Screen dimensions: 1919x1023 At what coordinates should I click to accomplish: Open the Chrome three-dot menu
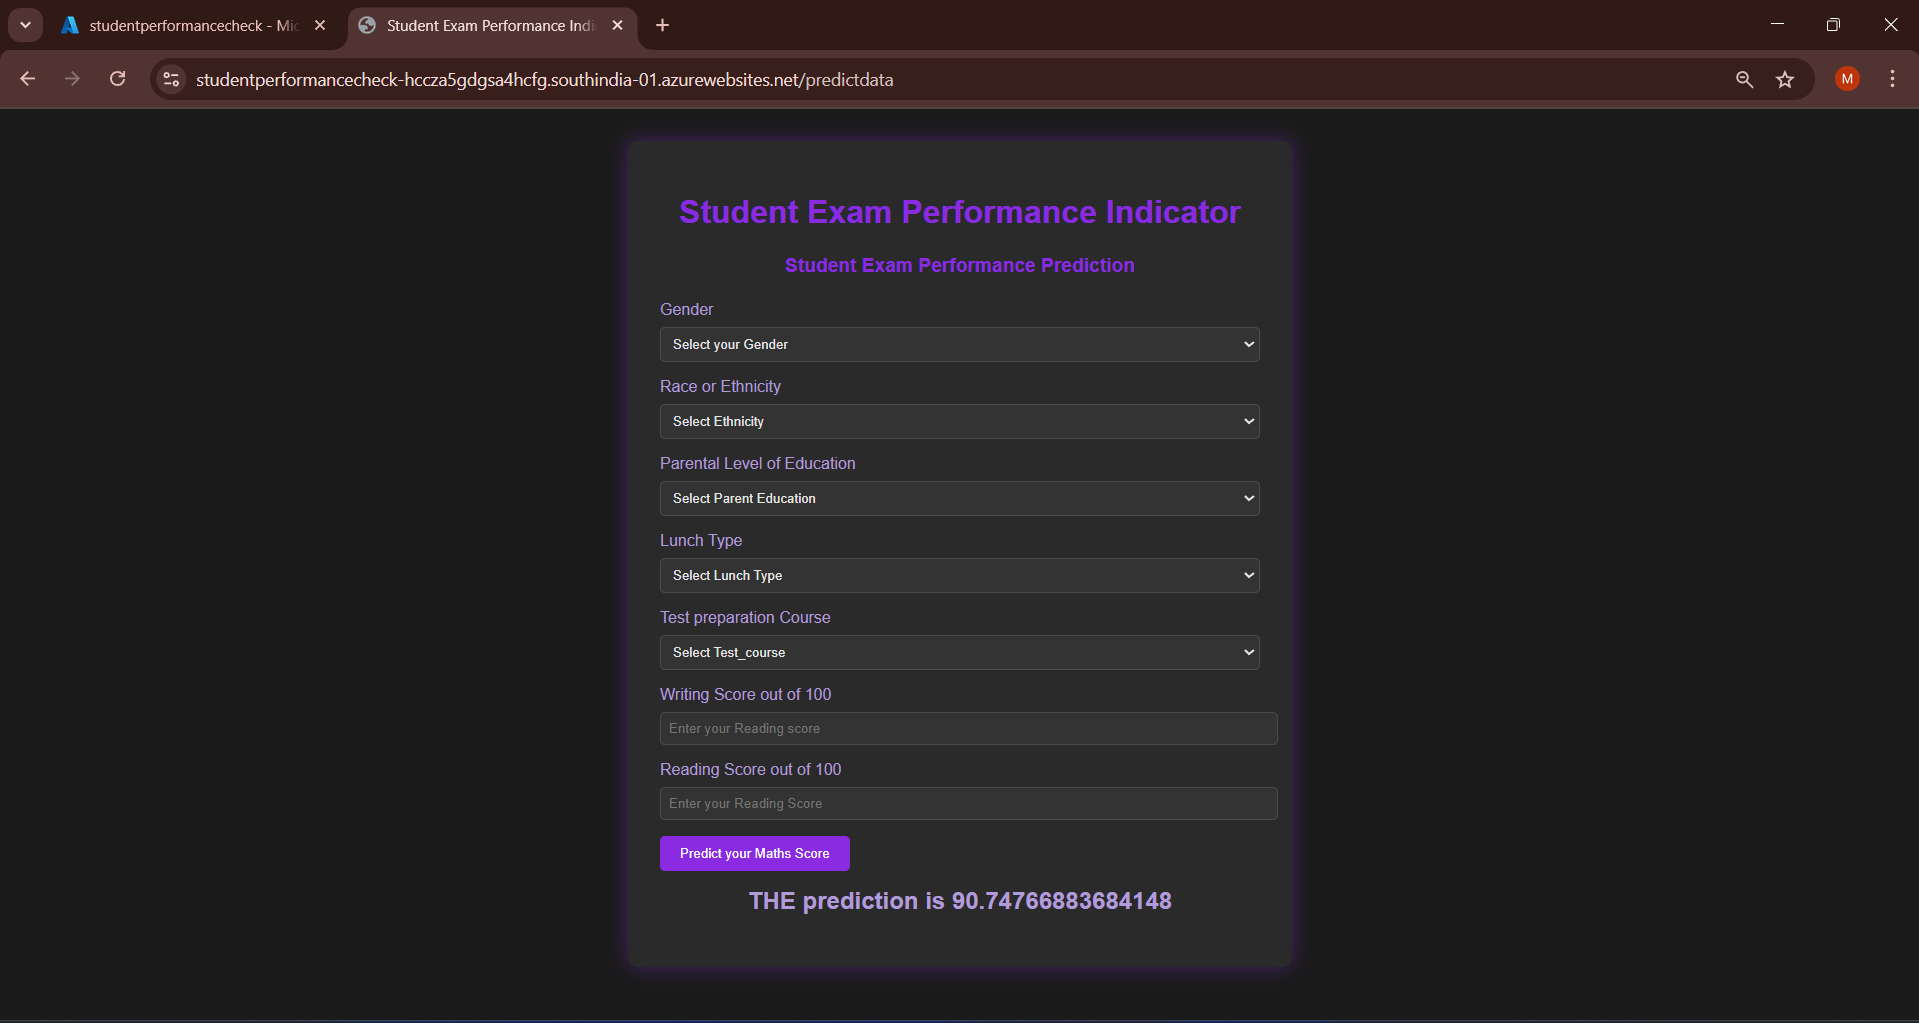tap(1892, 79)
